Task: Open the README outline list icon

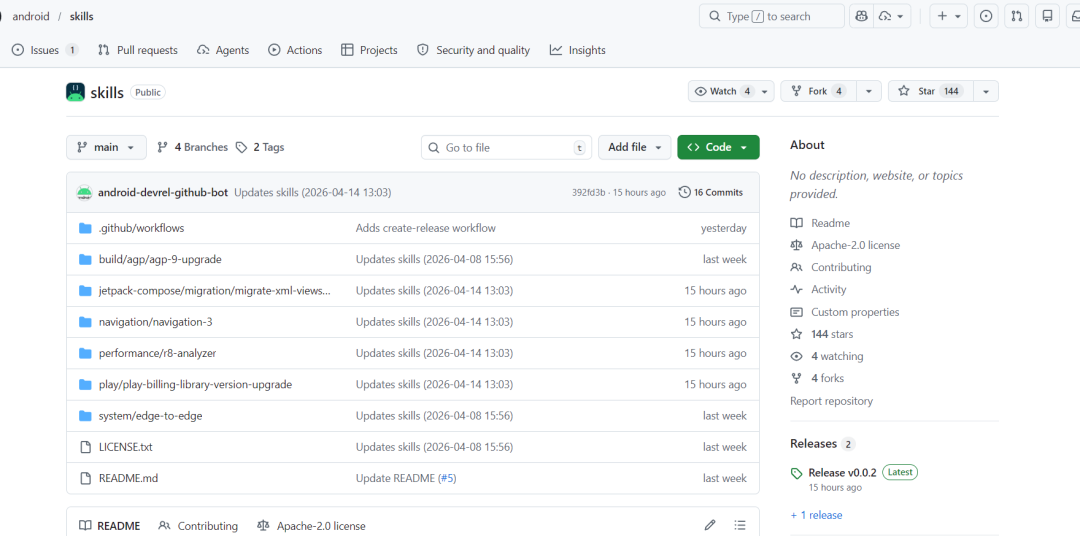Action: (x=740, y=526)
